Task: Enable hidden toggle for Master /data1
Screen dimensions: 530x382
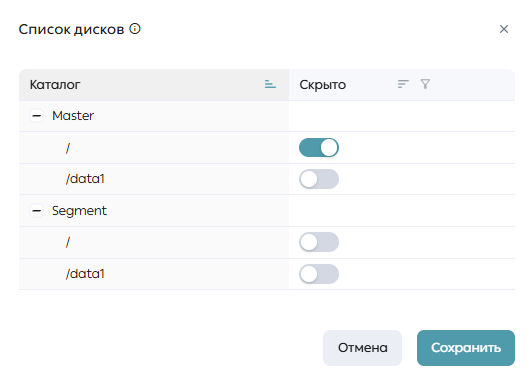Action: tap(319, 179)
